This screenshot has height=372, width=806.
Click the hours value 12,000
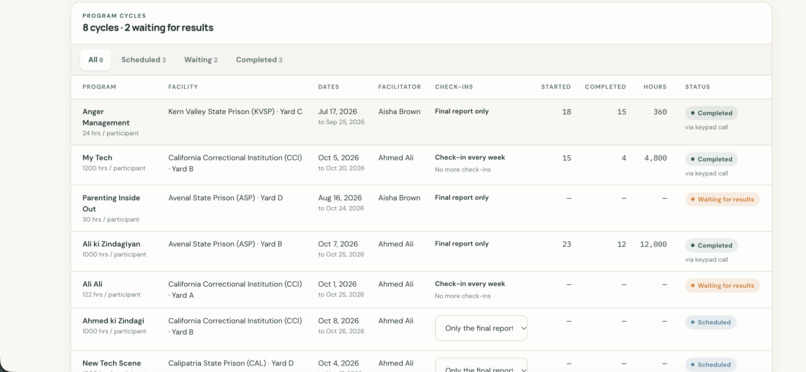pyautogui.click(x=653, y=245)
